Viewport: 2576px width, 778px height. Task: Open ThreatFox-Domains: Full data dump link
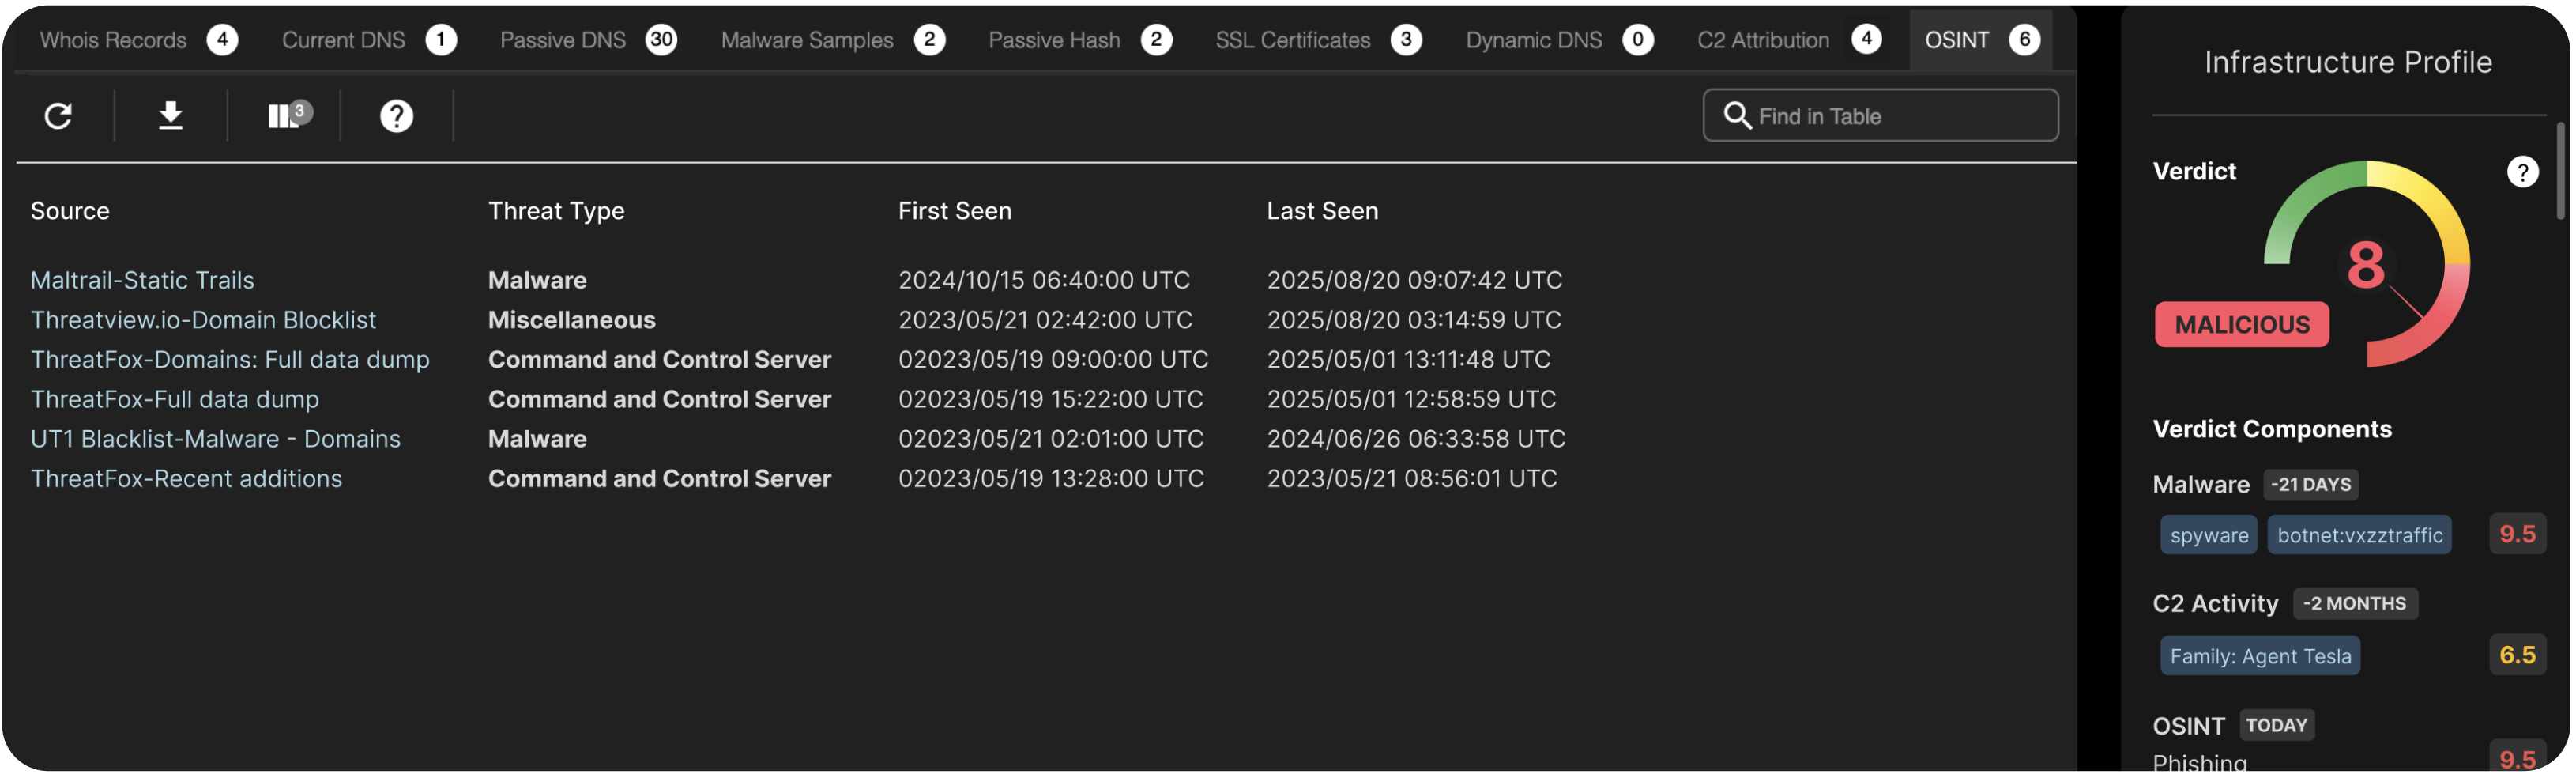click(230, 360)
